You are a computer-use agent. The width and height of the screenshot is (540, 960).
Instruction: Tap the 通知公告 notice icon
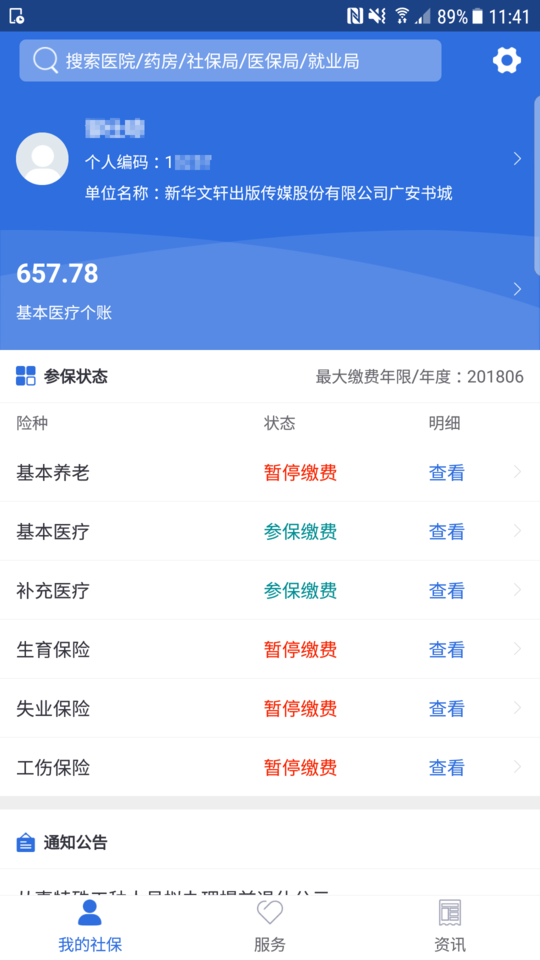[26, 843]
